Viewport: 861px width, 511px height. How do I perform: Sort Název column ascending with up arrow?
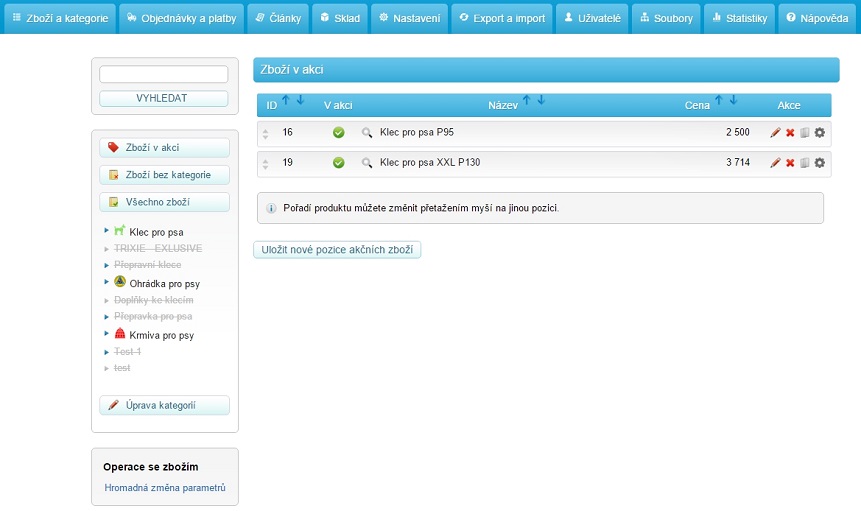pyautogui.click(x=527, y=100)
